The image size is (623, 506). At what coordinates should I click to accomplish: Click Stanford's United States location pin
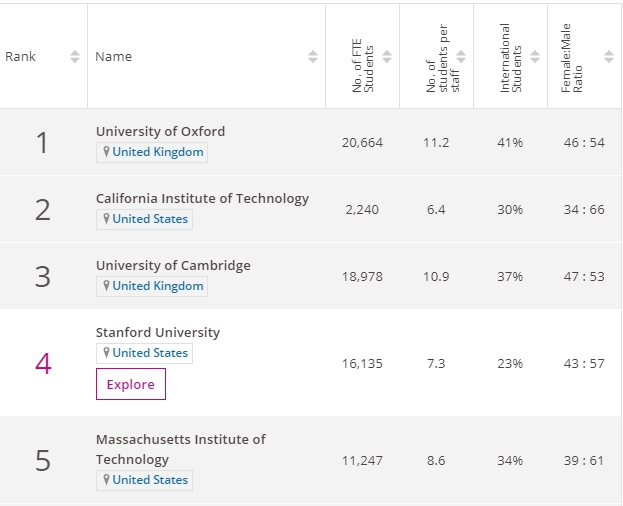pos(107,353)
